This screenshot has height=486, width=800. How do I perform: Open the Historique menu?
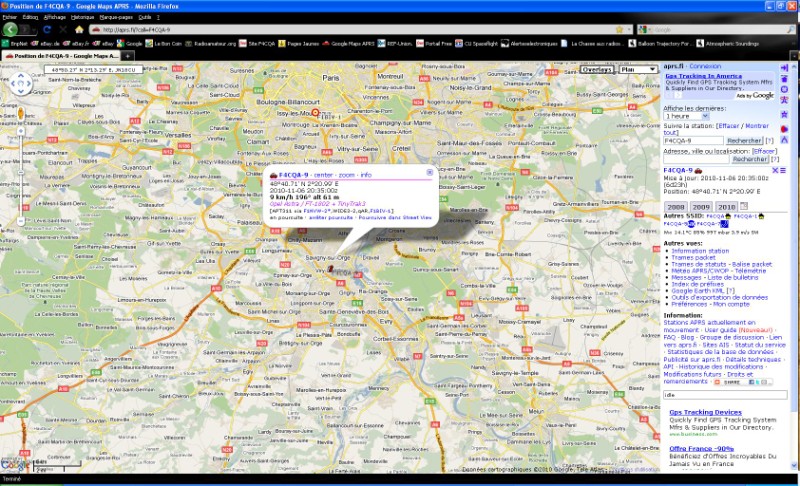pos(82,17)
